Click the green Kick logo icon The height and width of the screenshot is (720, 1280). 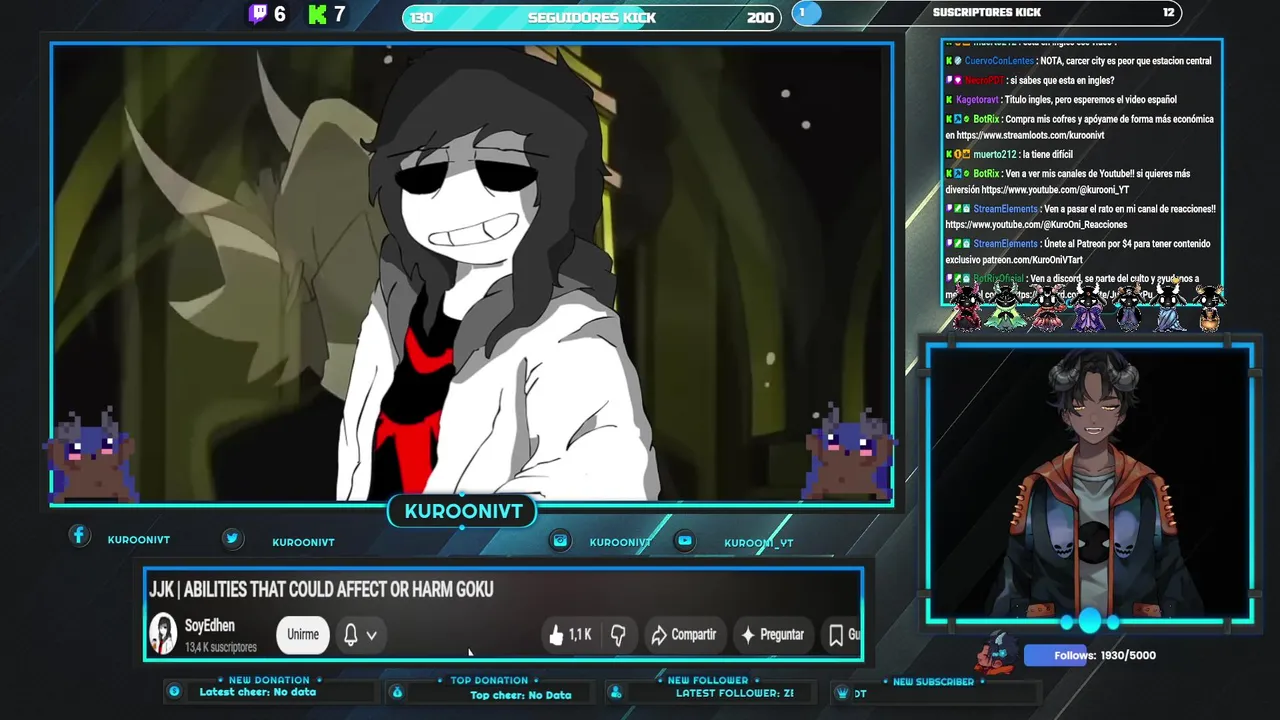318,14
